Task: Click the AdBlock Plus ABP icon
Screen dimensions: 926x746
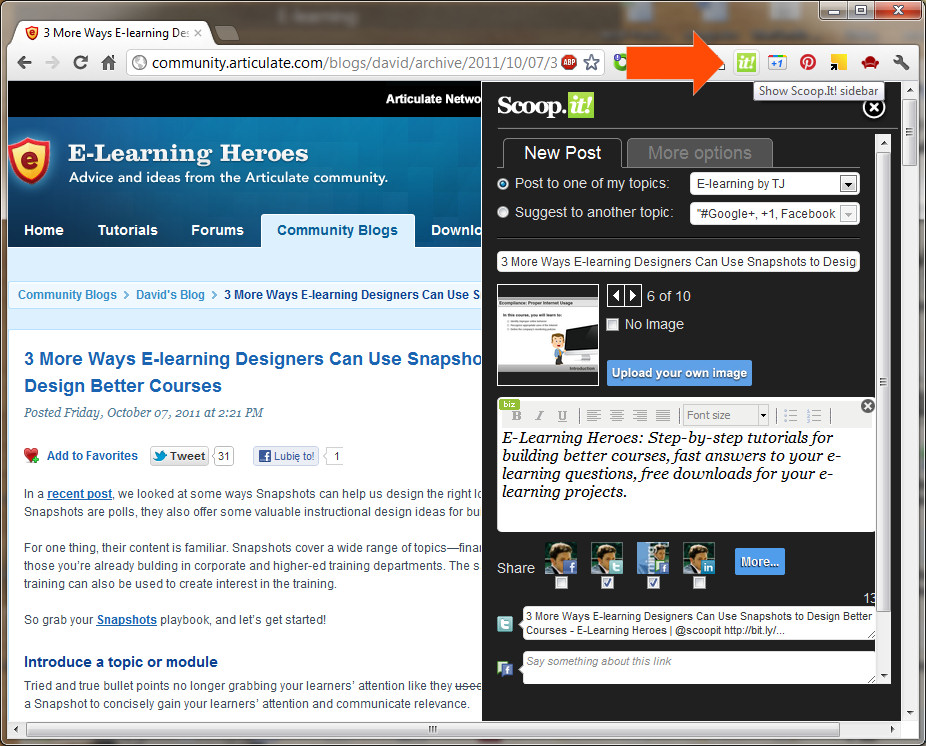Action: (x=569, y=62)
